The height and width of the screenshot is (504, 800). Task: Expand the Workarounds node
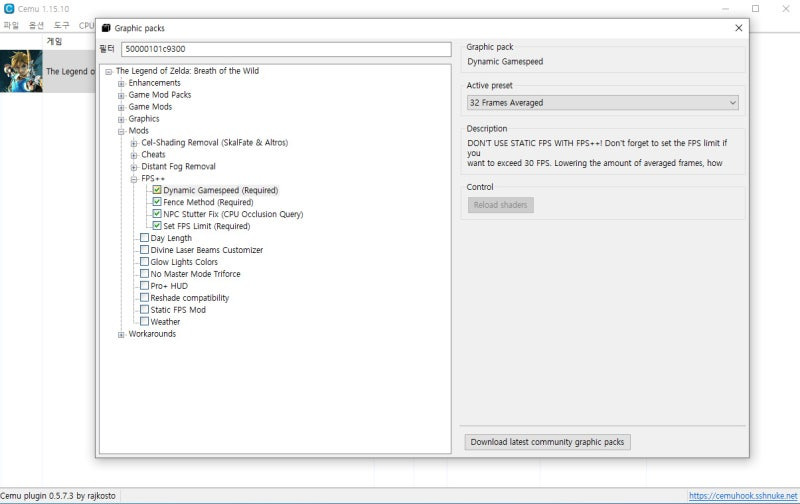(121, 335)
